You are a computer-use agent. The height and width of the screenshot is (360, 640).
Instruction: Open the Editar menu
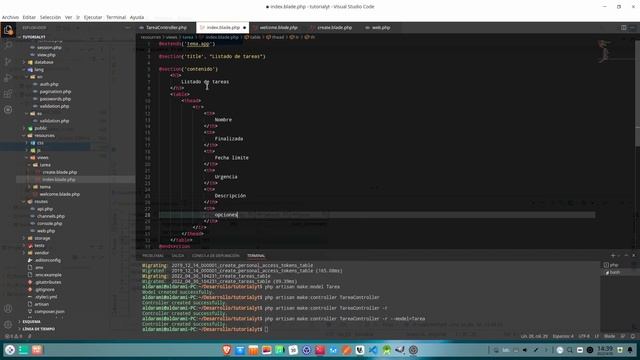[x=29, y=17]
